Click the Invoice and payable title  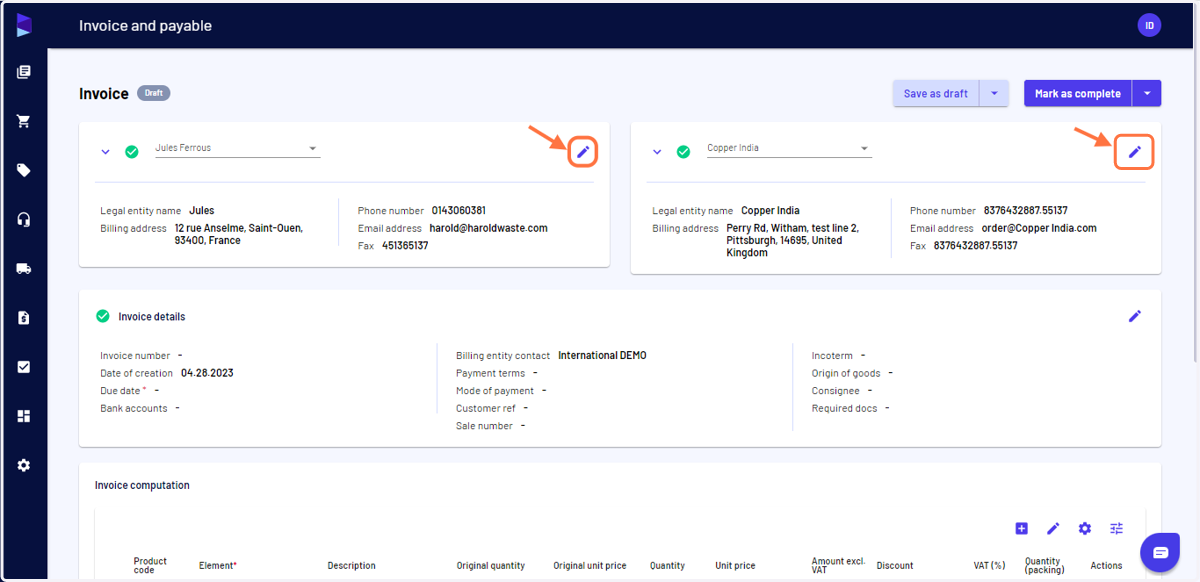click(x=146, y=25)
